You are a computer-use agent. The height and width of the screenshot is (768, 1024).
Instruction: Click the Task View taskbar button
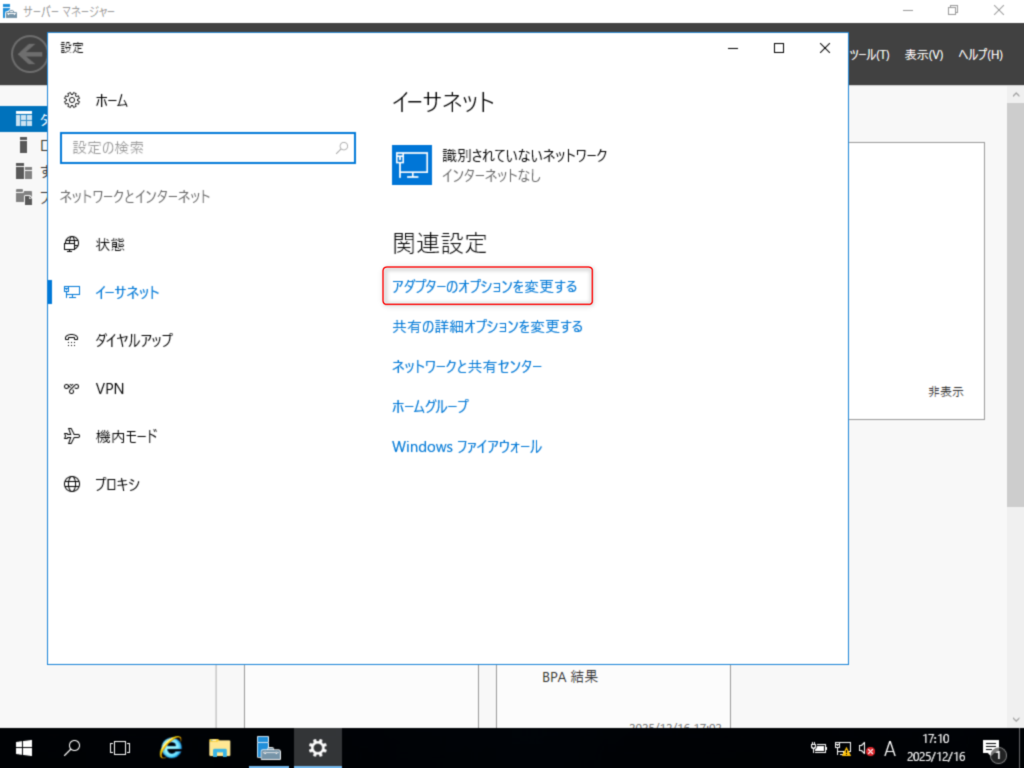tap(120, 747)
